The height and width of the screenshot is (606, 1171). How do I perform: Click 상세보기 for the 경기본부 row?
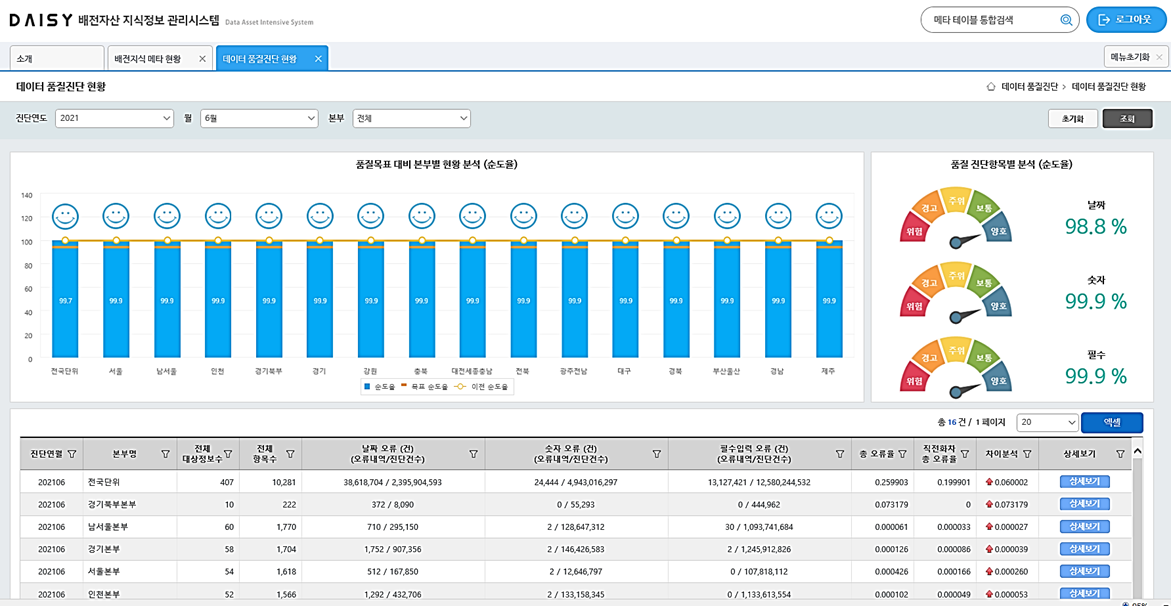click(1085, 549)
